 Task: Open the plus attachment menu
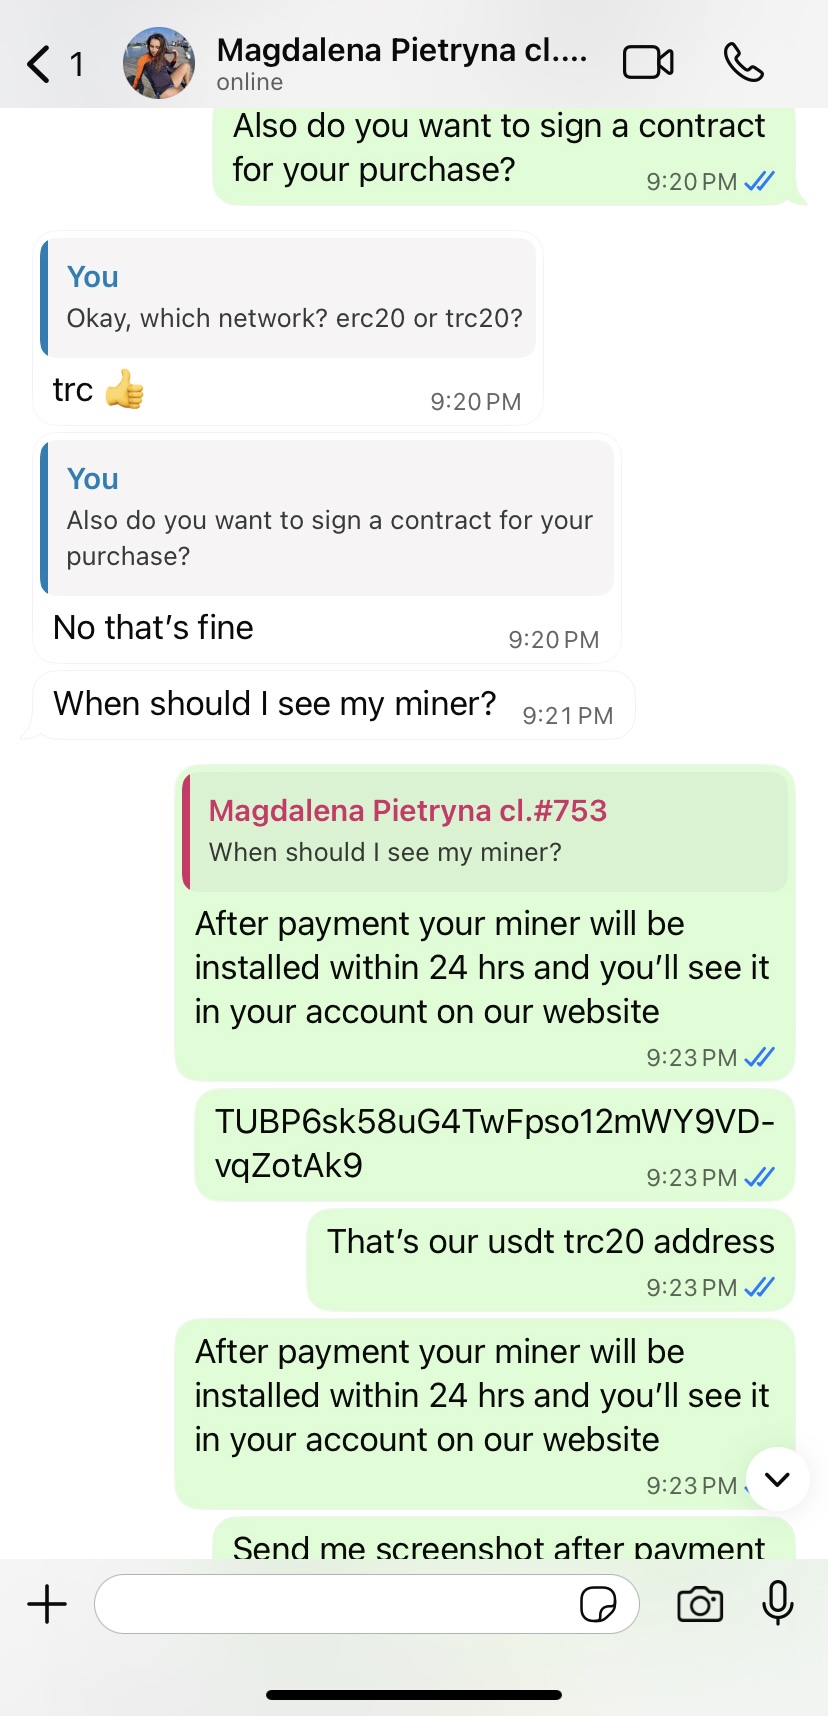coord(47,1604)
